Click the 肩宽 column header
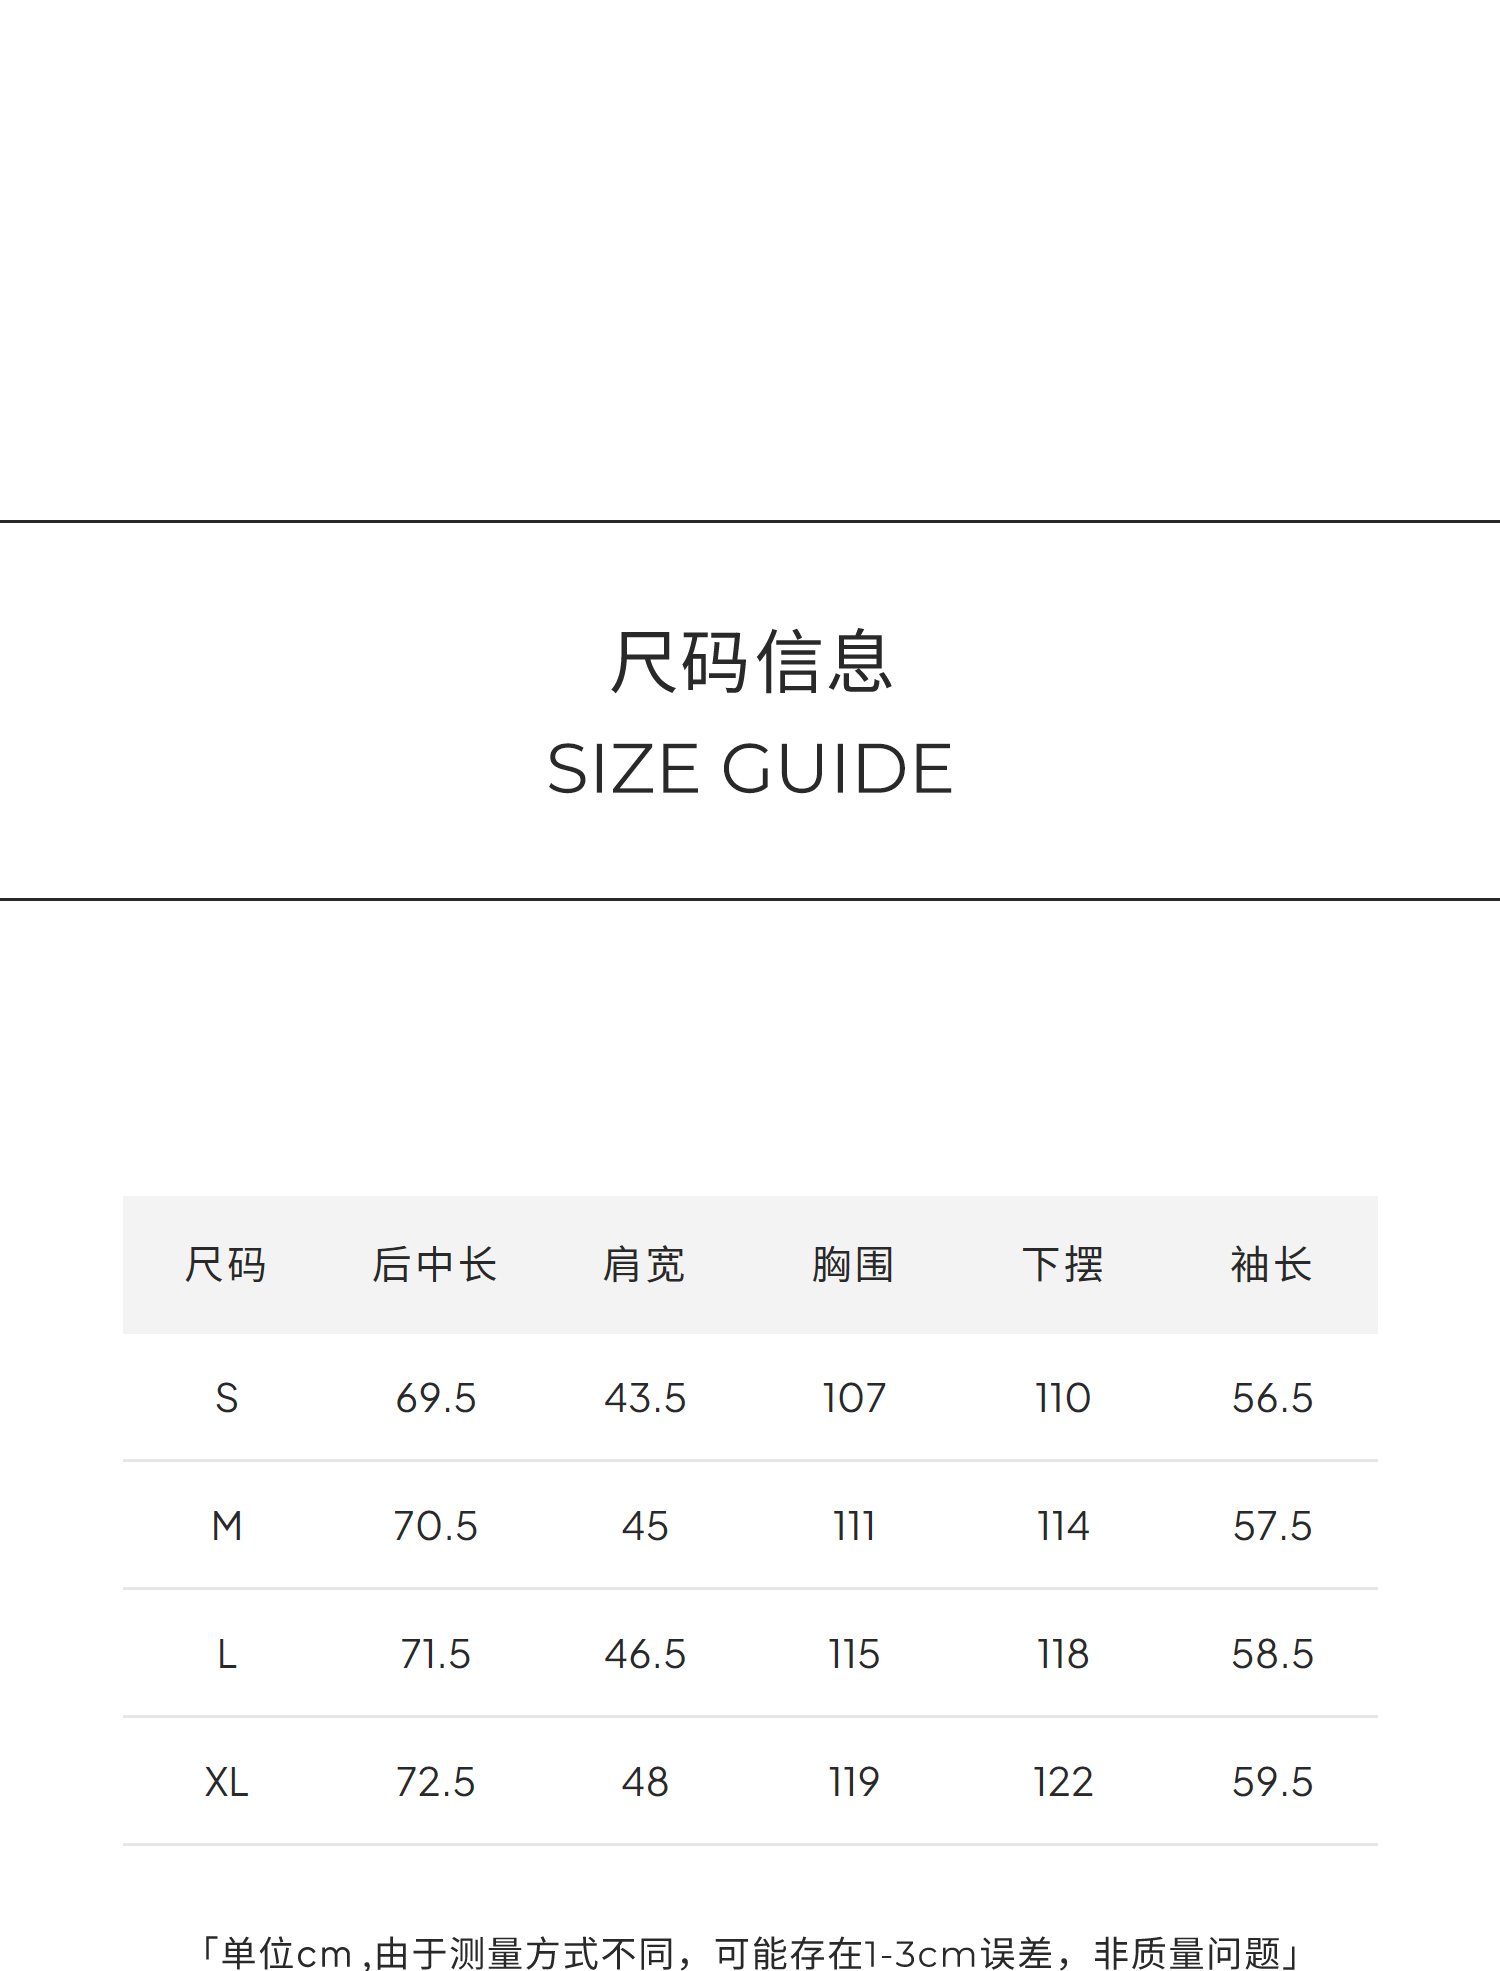Screen dimensions: 1500x1971 [644, 1265]
